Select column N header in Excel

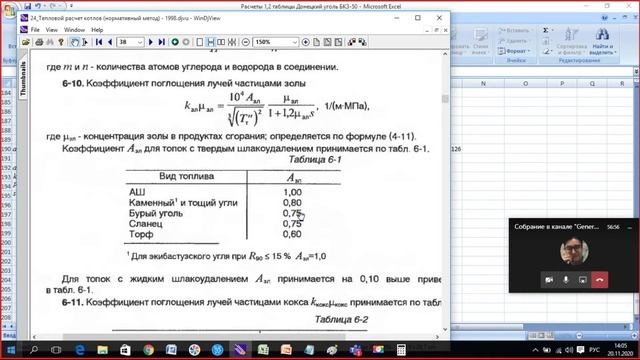click(x=483, y=83)
